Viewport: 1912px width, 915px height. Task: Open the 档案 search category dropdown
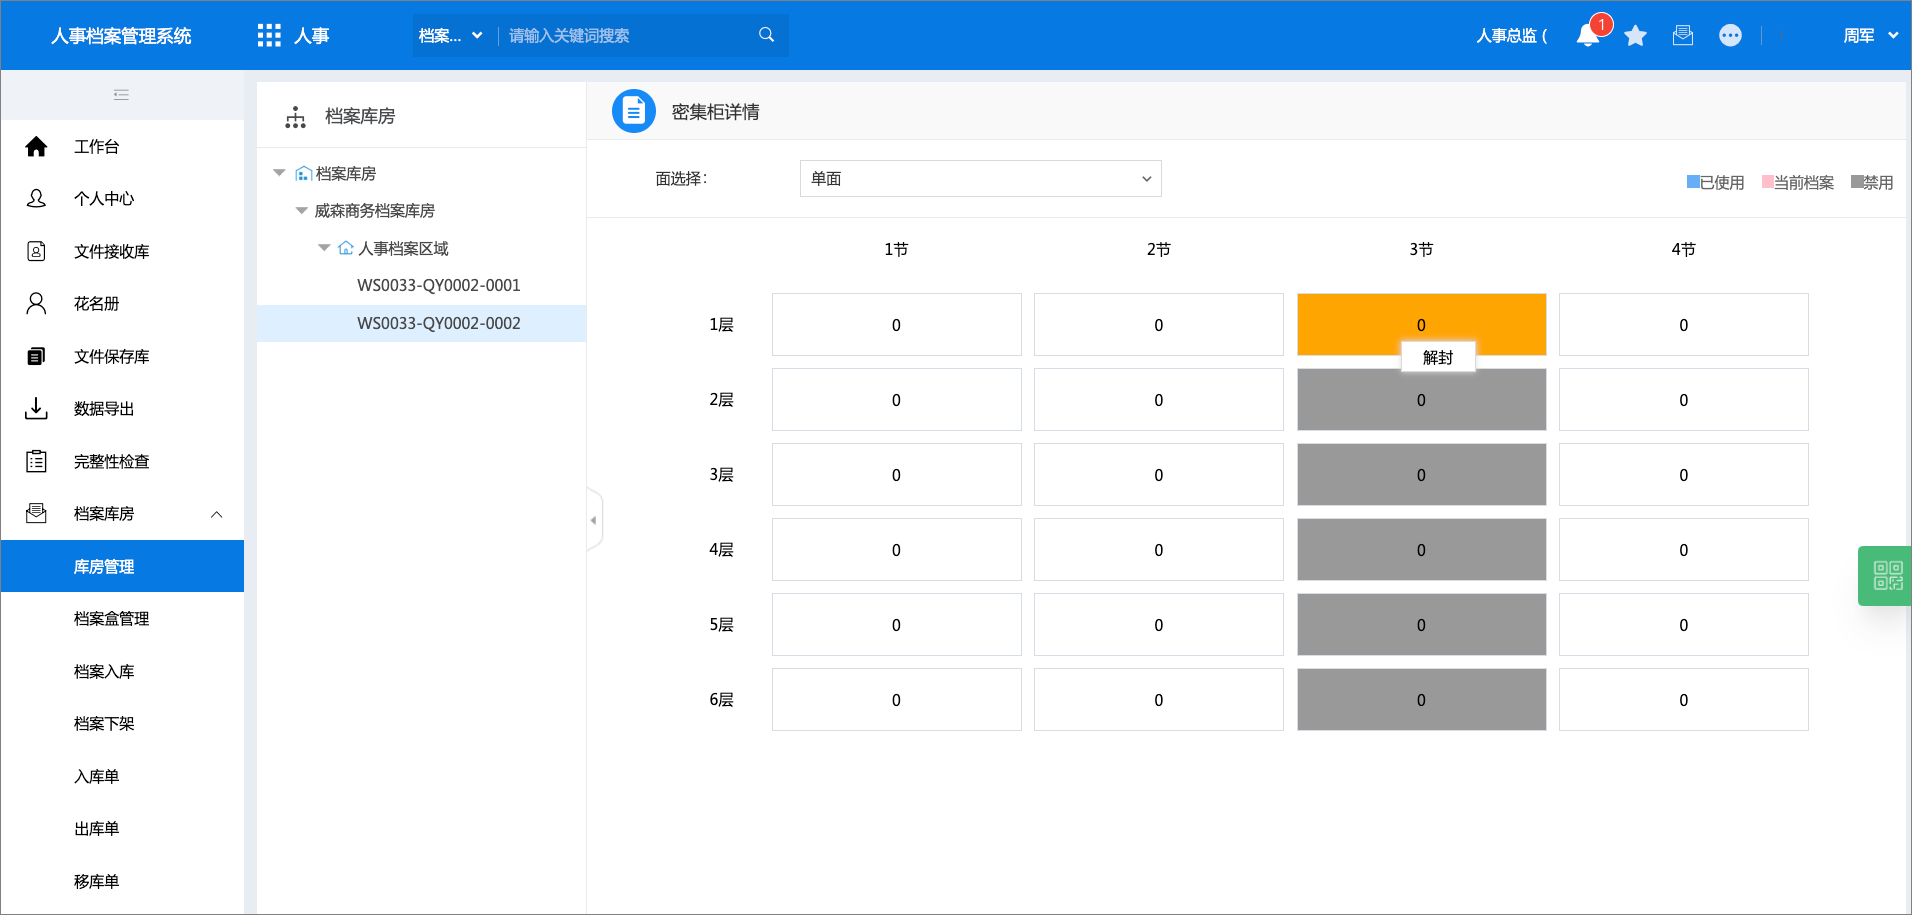[450, 36]
